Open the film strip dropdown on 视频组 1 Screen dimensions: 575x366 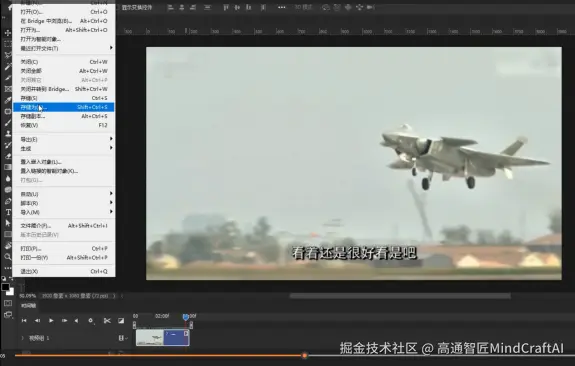122,338
